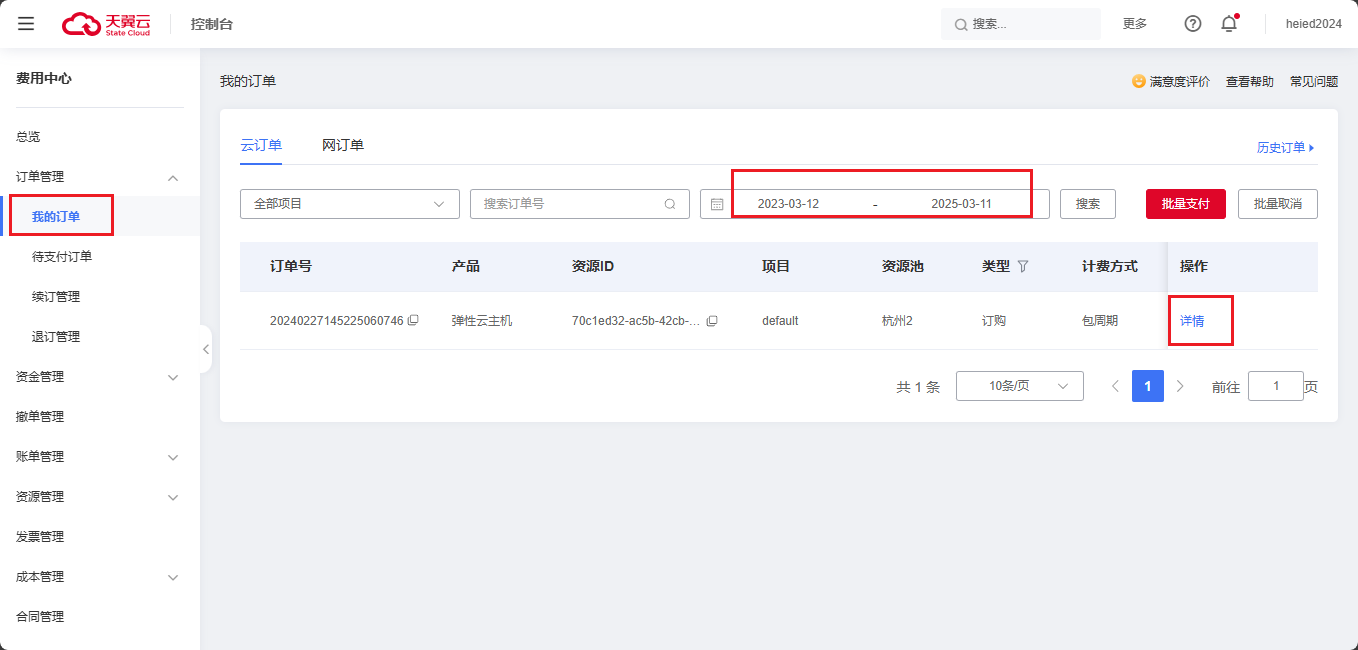
Task: Open the hamburger navigation menu
Action: (x=26, y=24)
